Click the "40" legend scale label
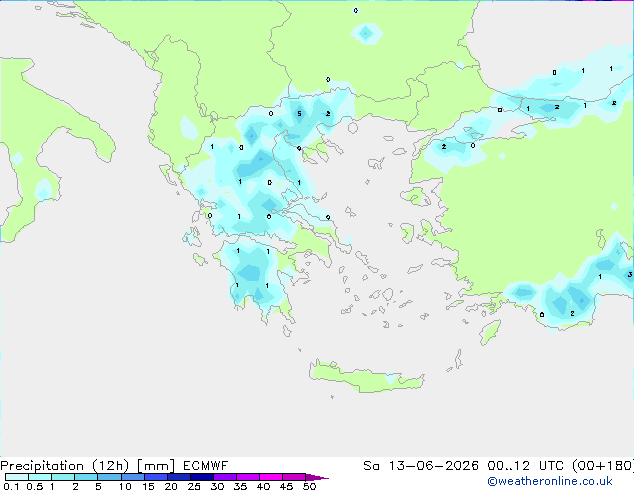This screenshot has width=634, height=490. click(263, 486)
